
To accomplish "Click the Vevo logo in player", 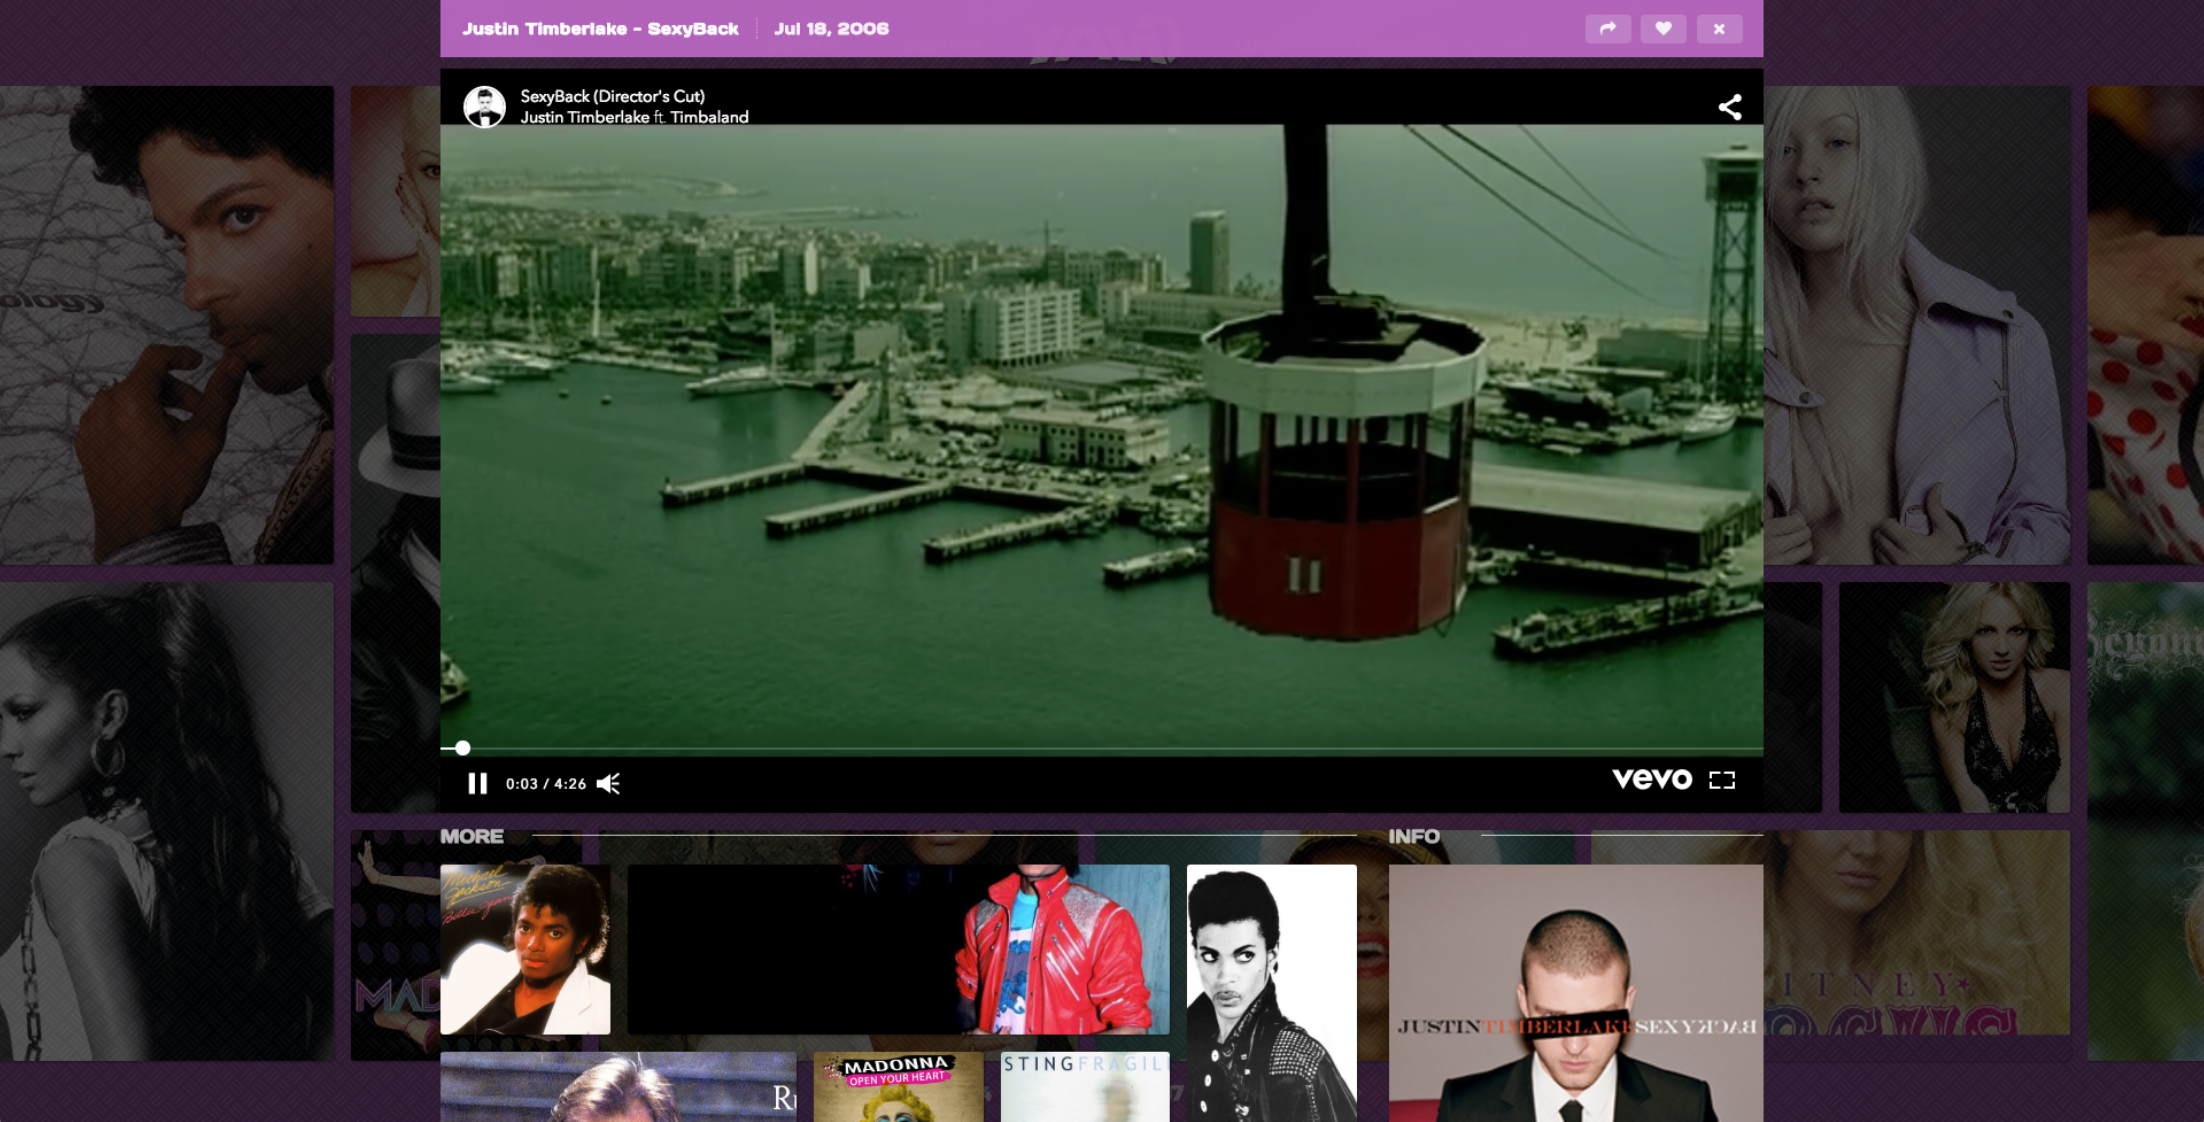I will (1652, 780).
